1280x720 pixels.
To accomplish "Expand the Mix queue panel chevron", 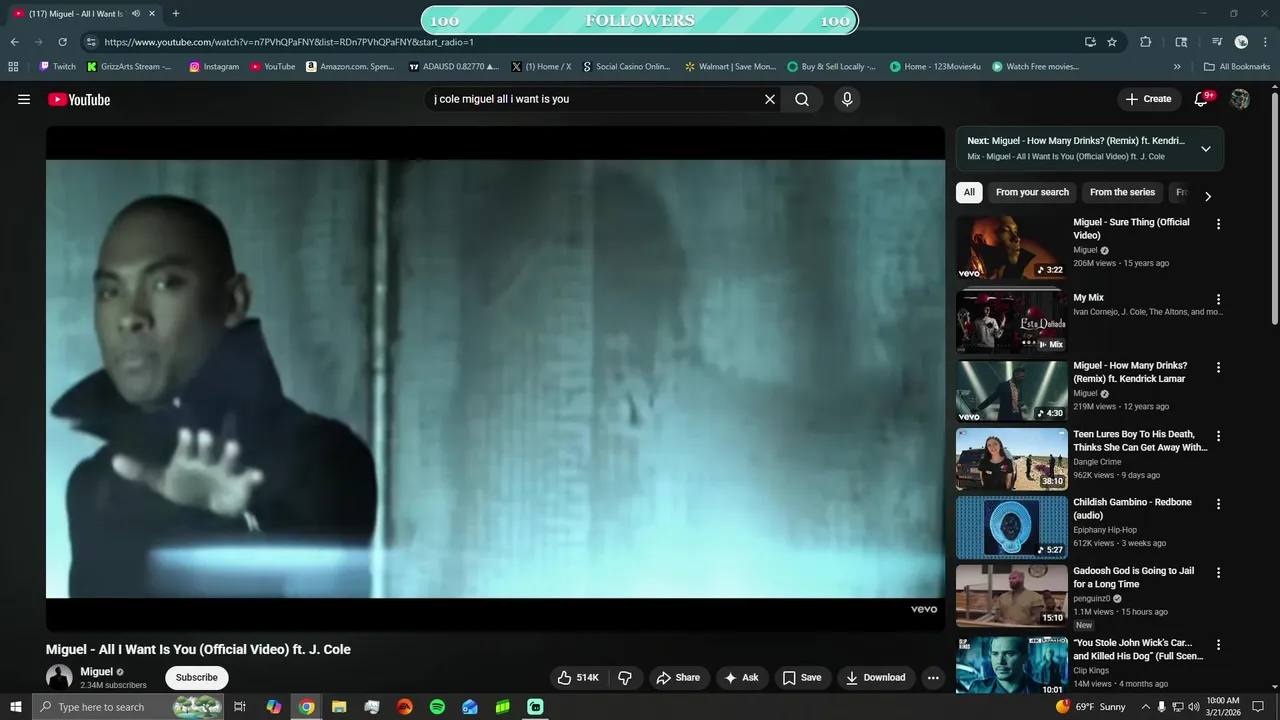I will pyautogui.click(x=1206, y=149).
